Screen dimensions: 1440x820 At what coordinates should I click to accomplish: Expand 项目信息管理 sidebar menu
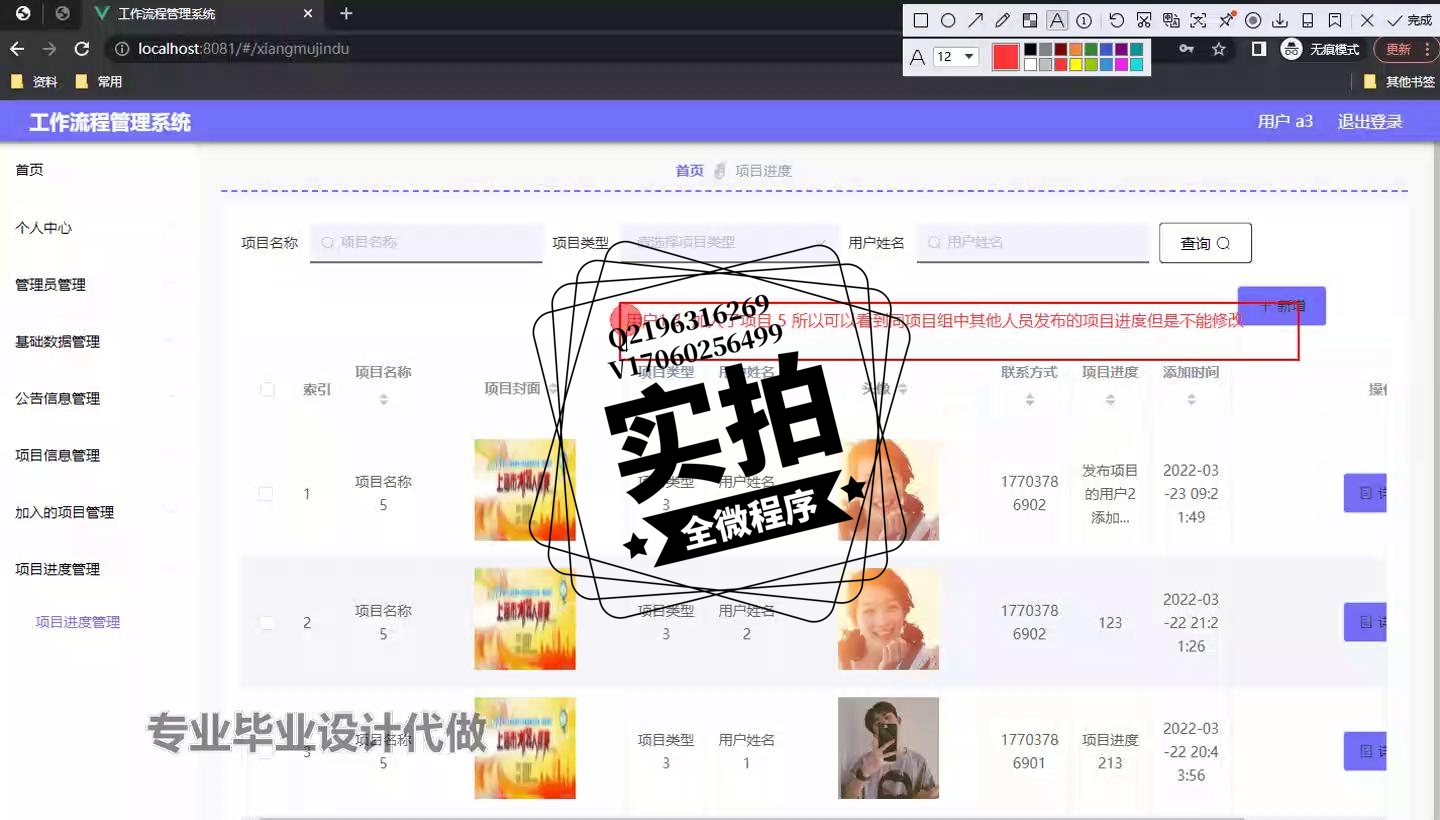[x=98, y=456]
